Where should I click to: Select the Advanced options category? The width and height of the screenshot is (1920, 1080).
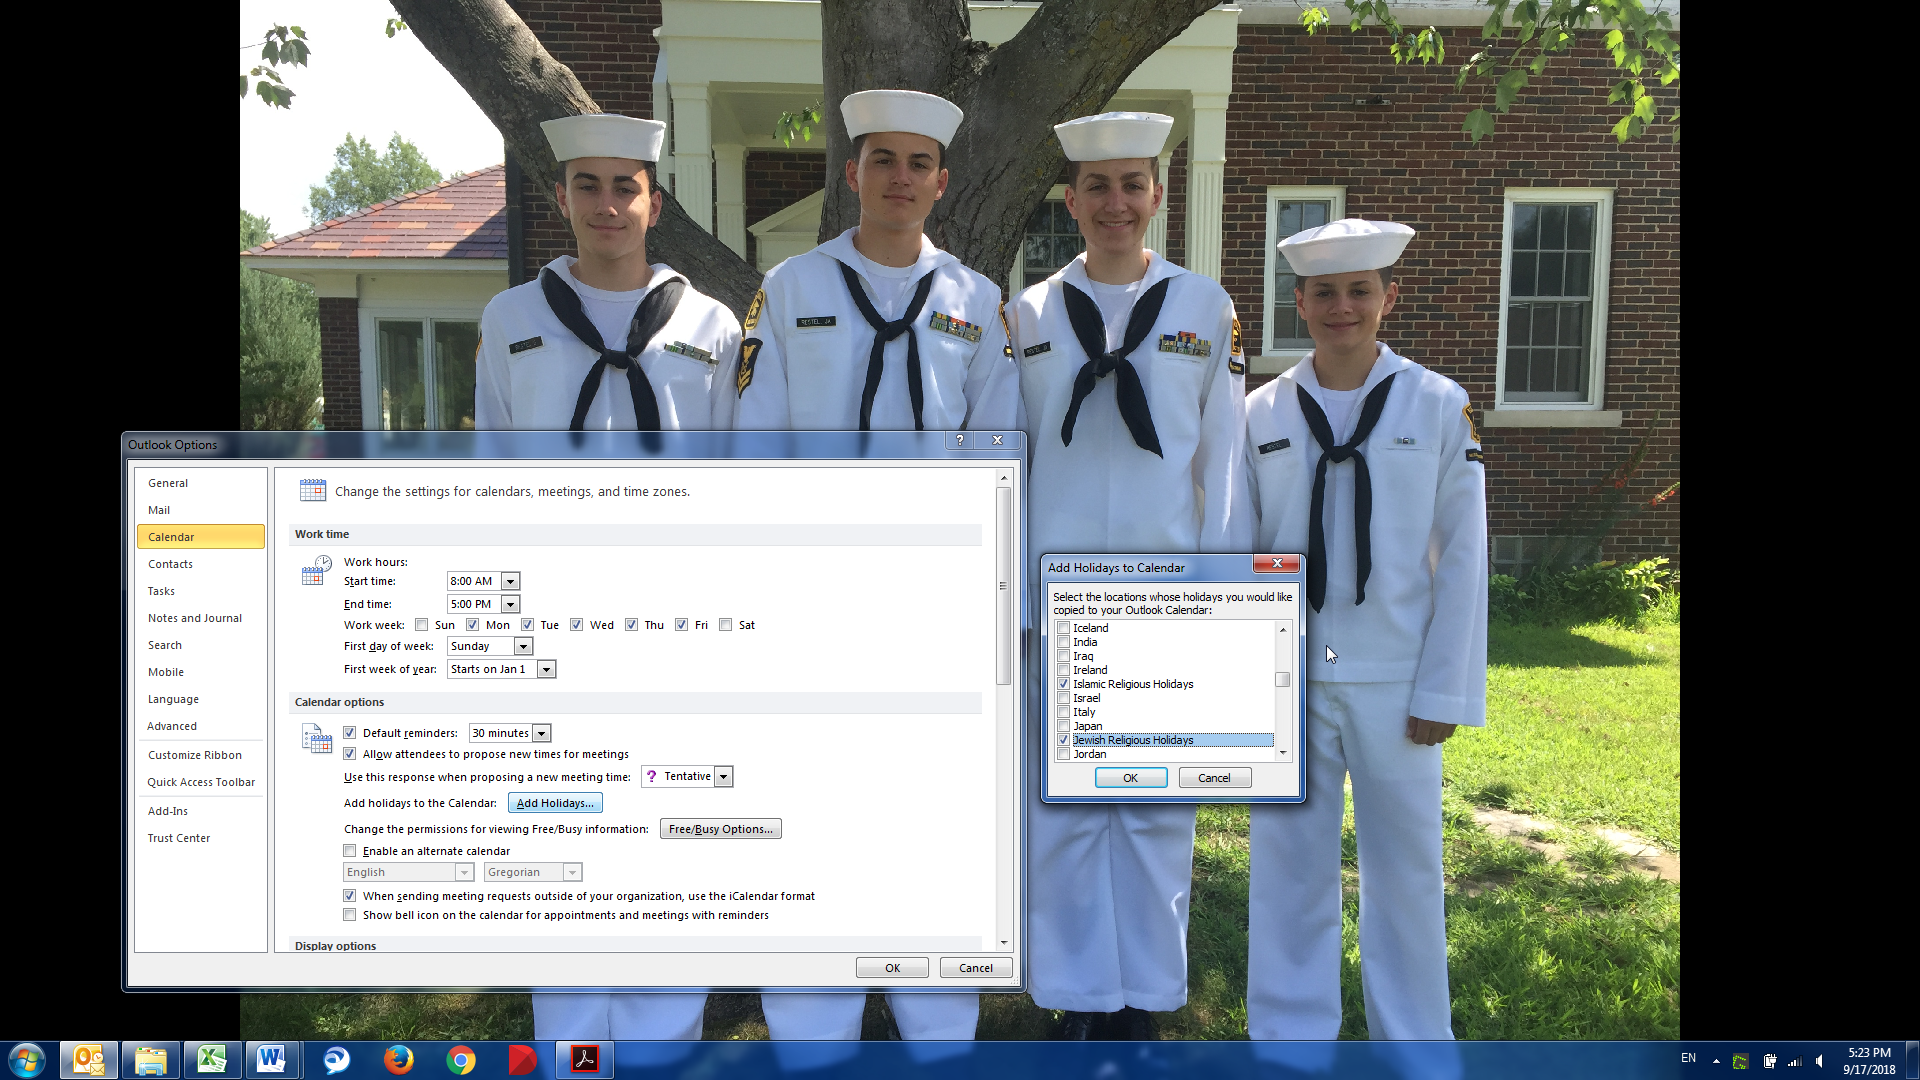[x=172, y=726]
